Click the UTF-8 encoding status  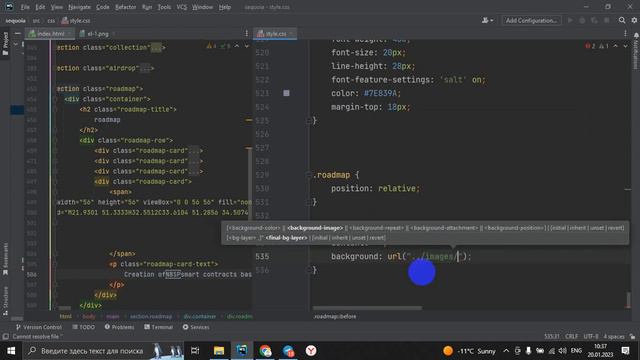(591, 337)
